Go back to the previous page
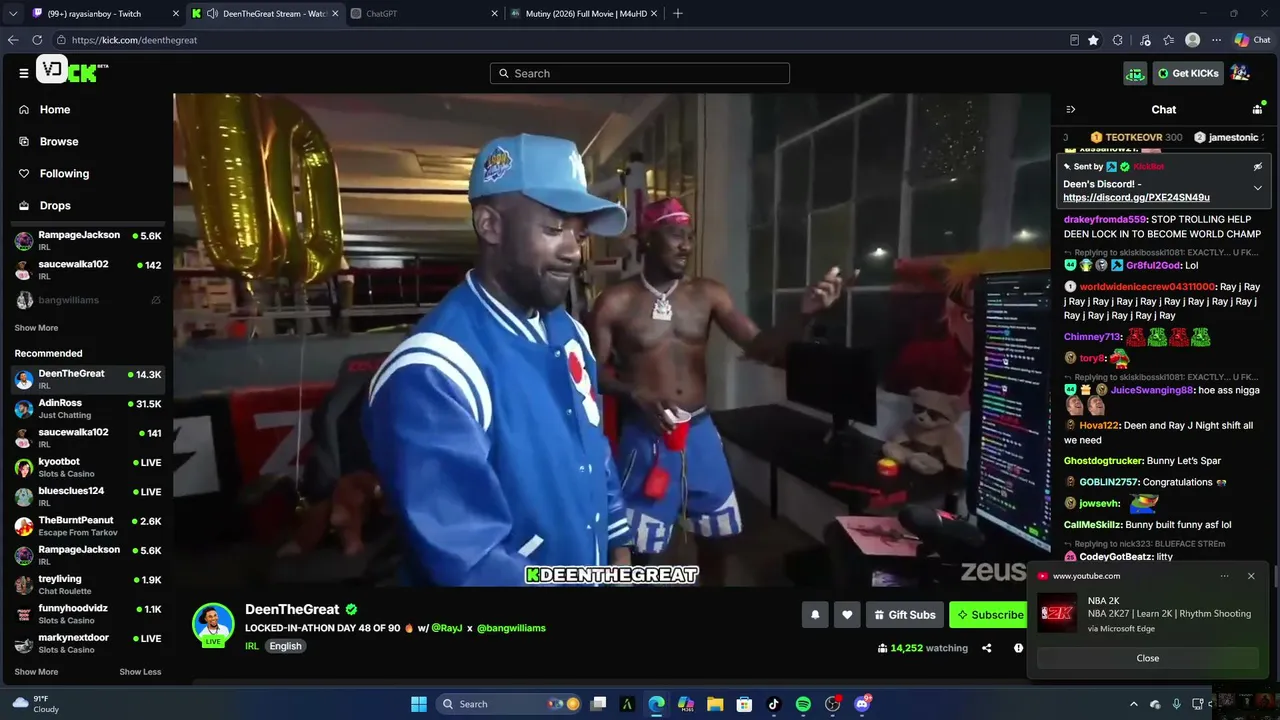 pyautogui.click(x=13, y=40)
